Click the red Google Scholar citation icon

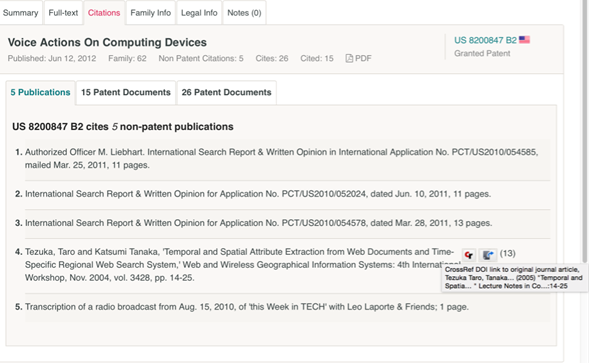[469, 255]
